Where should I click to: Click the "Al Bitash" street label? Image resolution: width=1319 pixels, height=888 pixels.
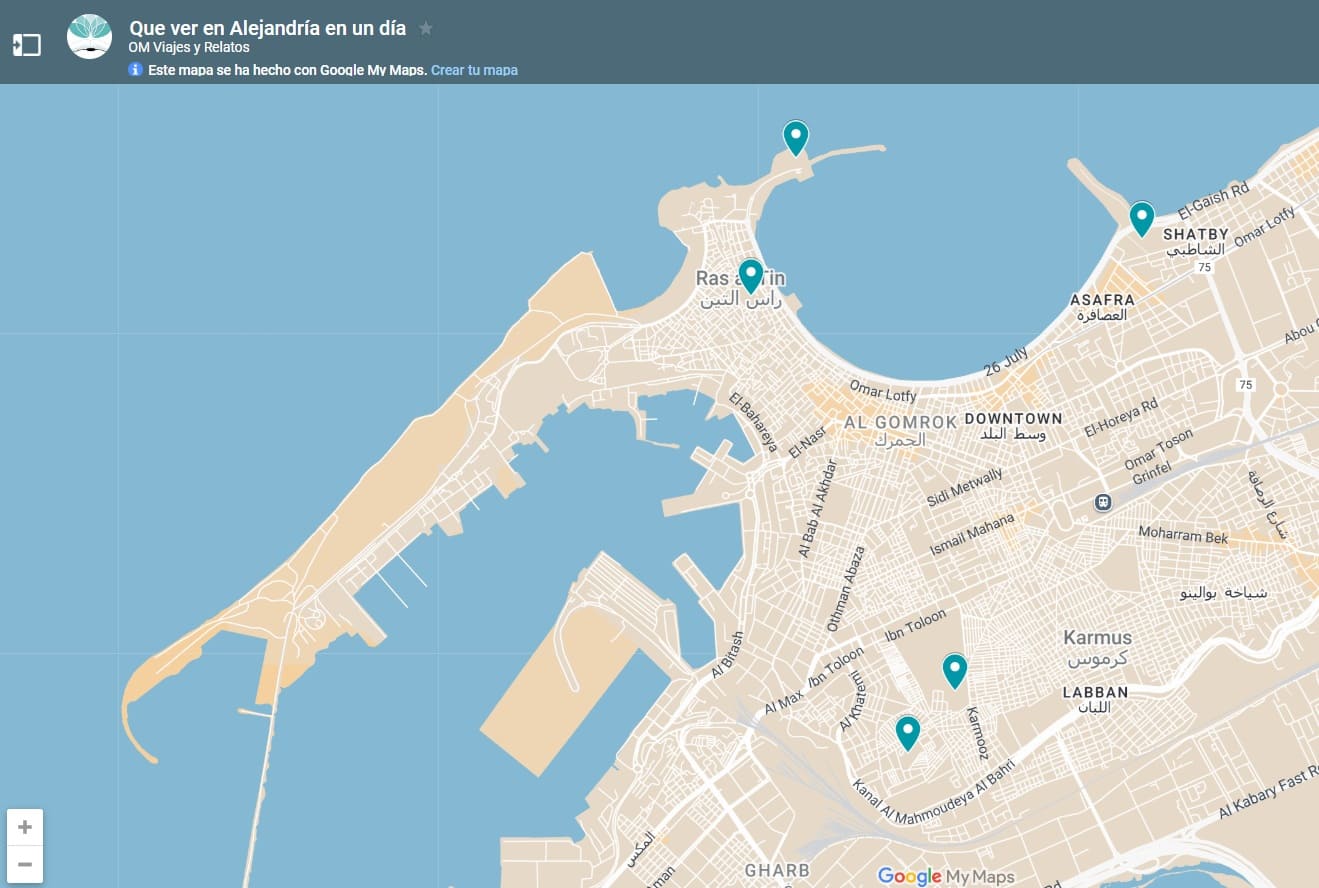pyautogui.click(x=727, y=655)
